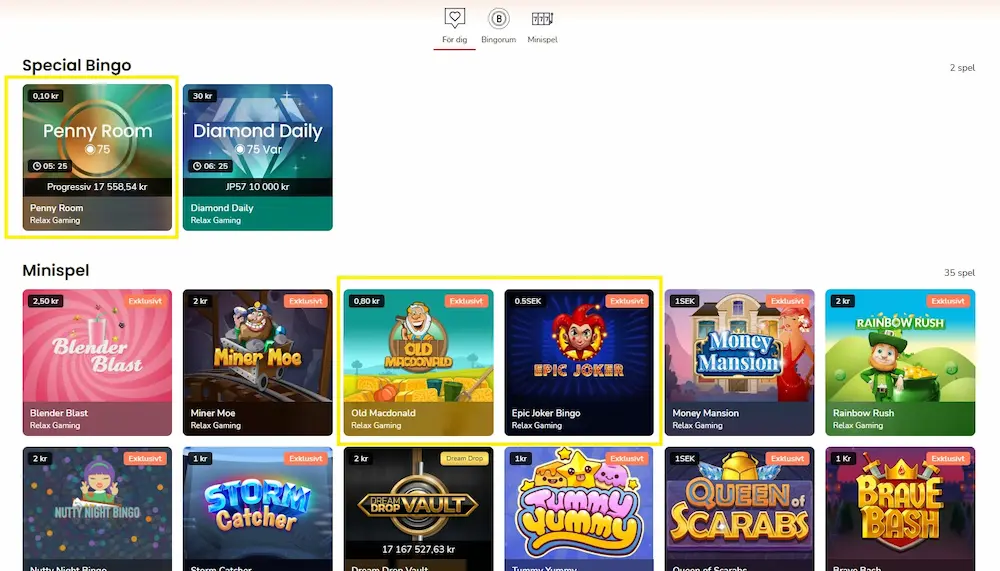The width and height of the screenshot is (1000, 571).
Task: Click the 2,50 kr price tag
Action: click(x=45, y=301)
